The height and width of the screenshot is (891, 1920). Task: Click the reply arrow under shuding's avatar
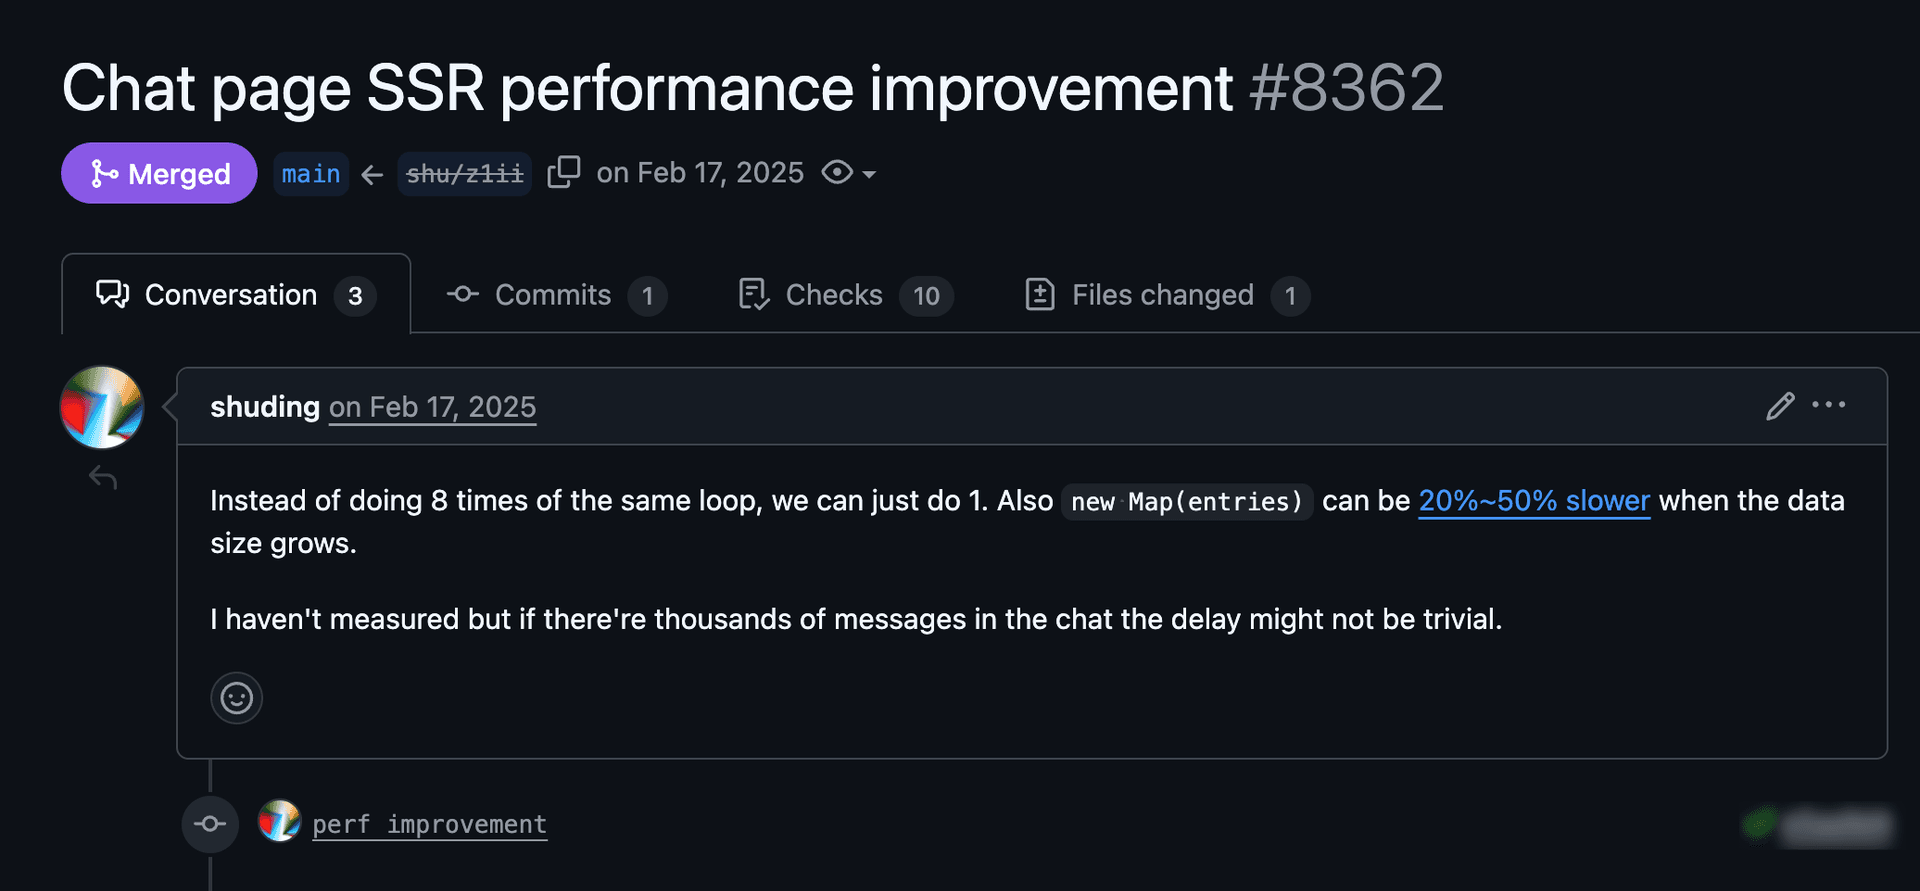[103, 478]
